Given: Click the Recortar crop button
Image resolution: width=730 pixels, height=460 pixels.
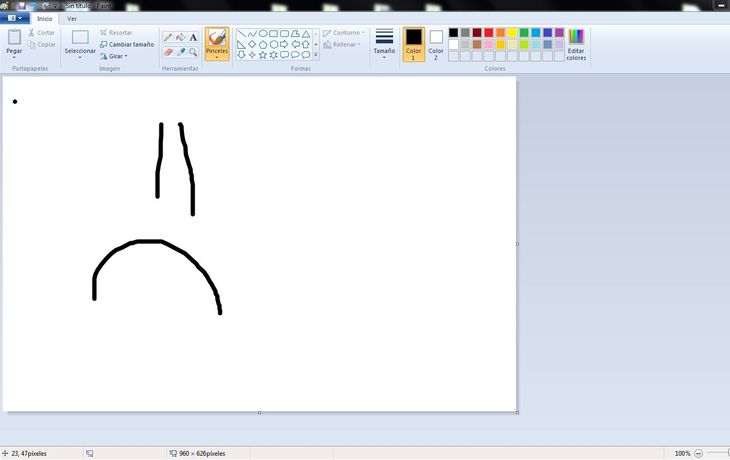Looking at the screenshot, I should coord(116,33).
